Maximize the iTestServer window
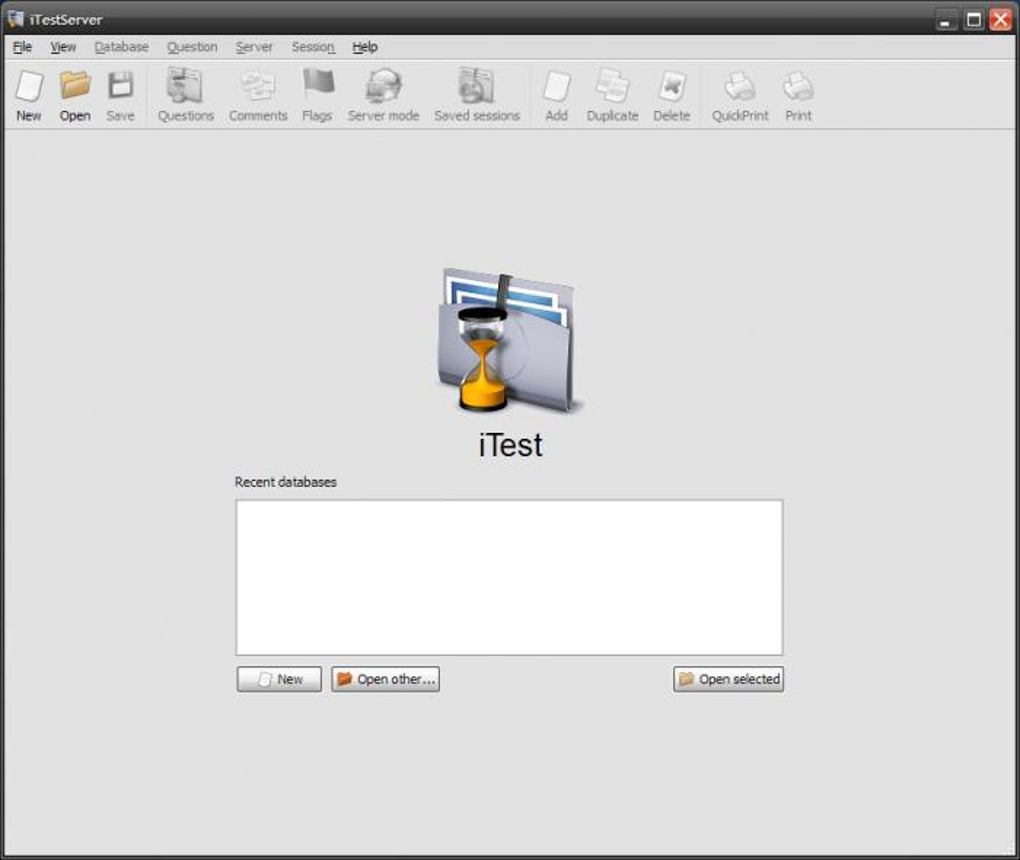This screenshot has height=860, width=1020. pos(974,20)
